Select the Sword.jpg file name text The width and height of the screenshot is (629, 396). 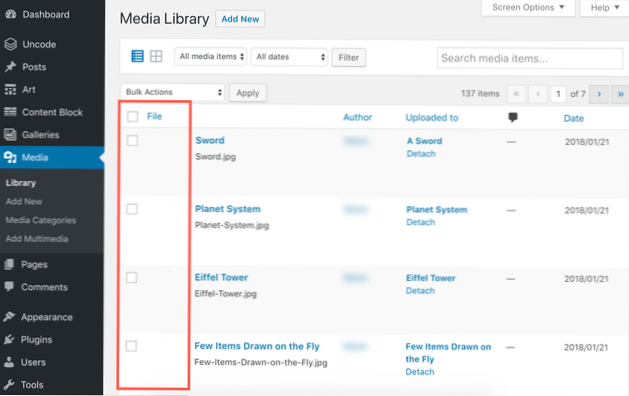[215, 156]
